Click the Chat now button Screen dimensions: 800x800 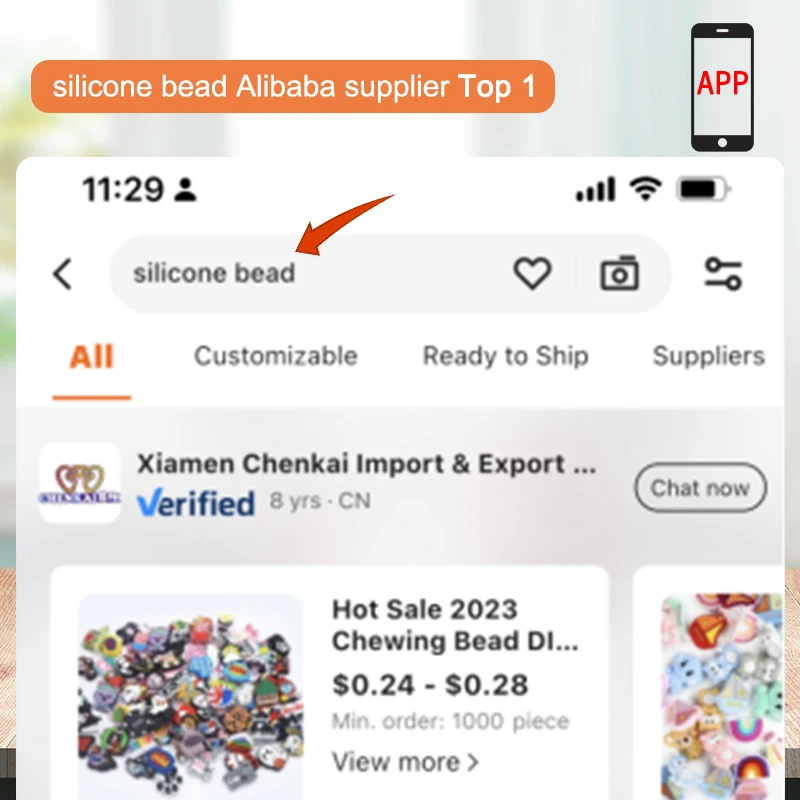click(701, 487)
